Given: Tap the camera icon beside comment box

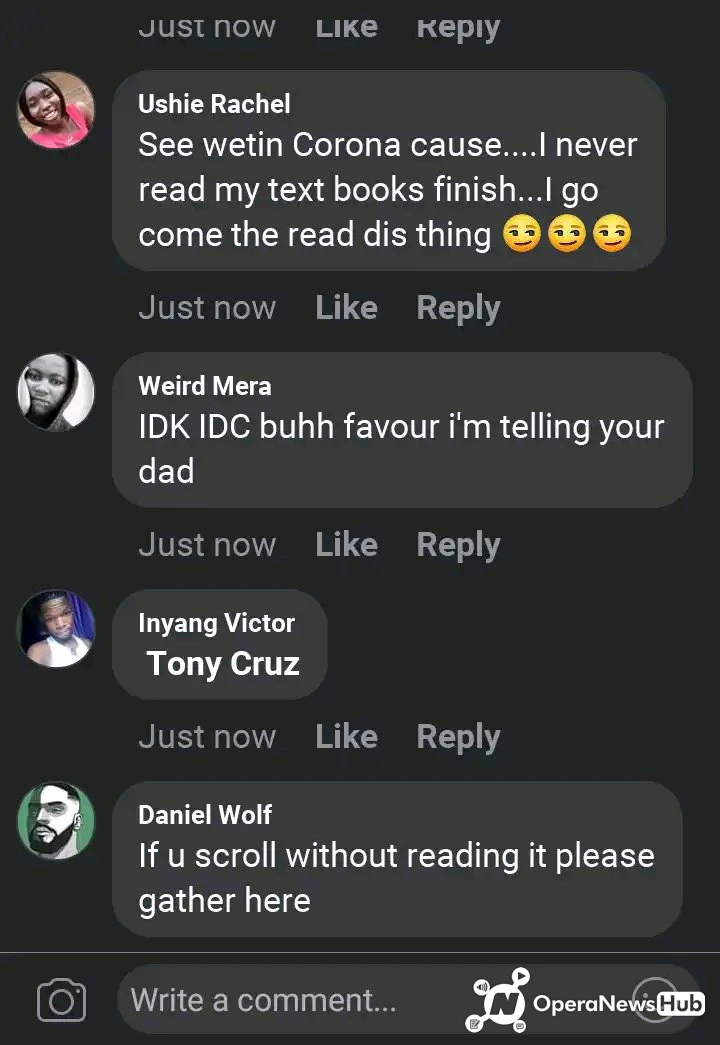Looking at the screenshot, I should pyautogui.click(x=61, y=1000).
